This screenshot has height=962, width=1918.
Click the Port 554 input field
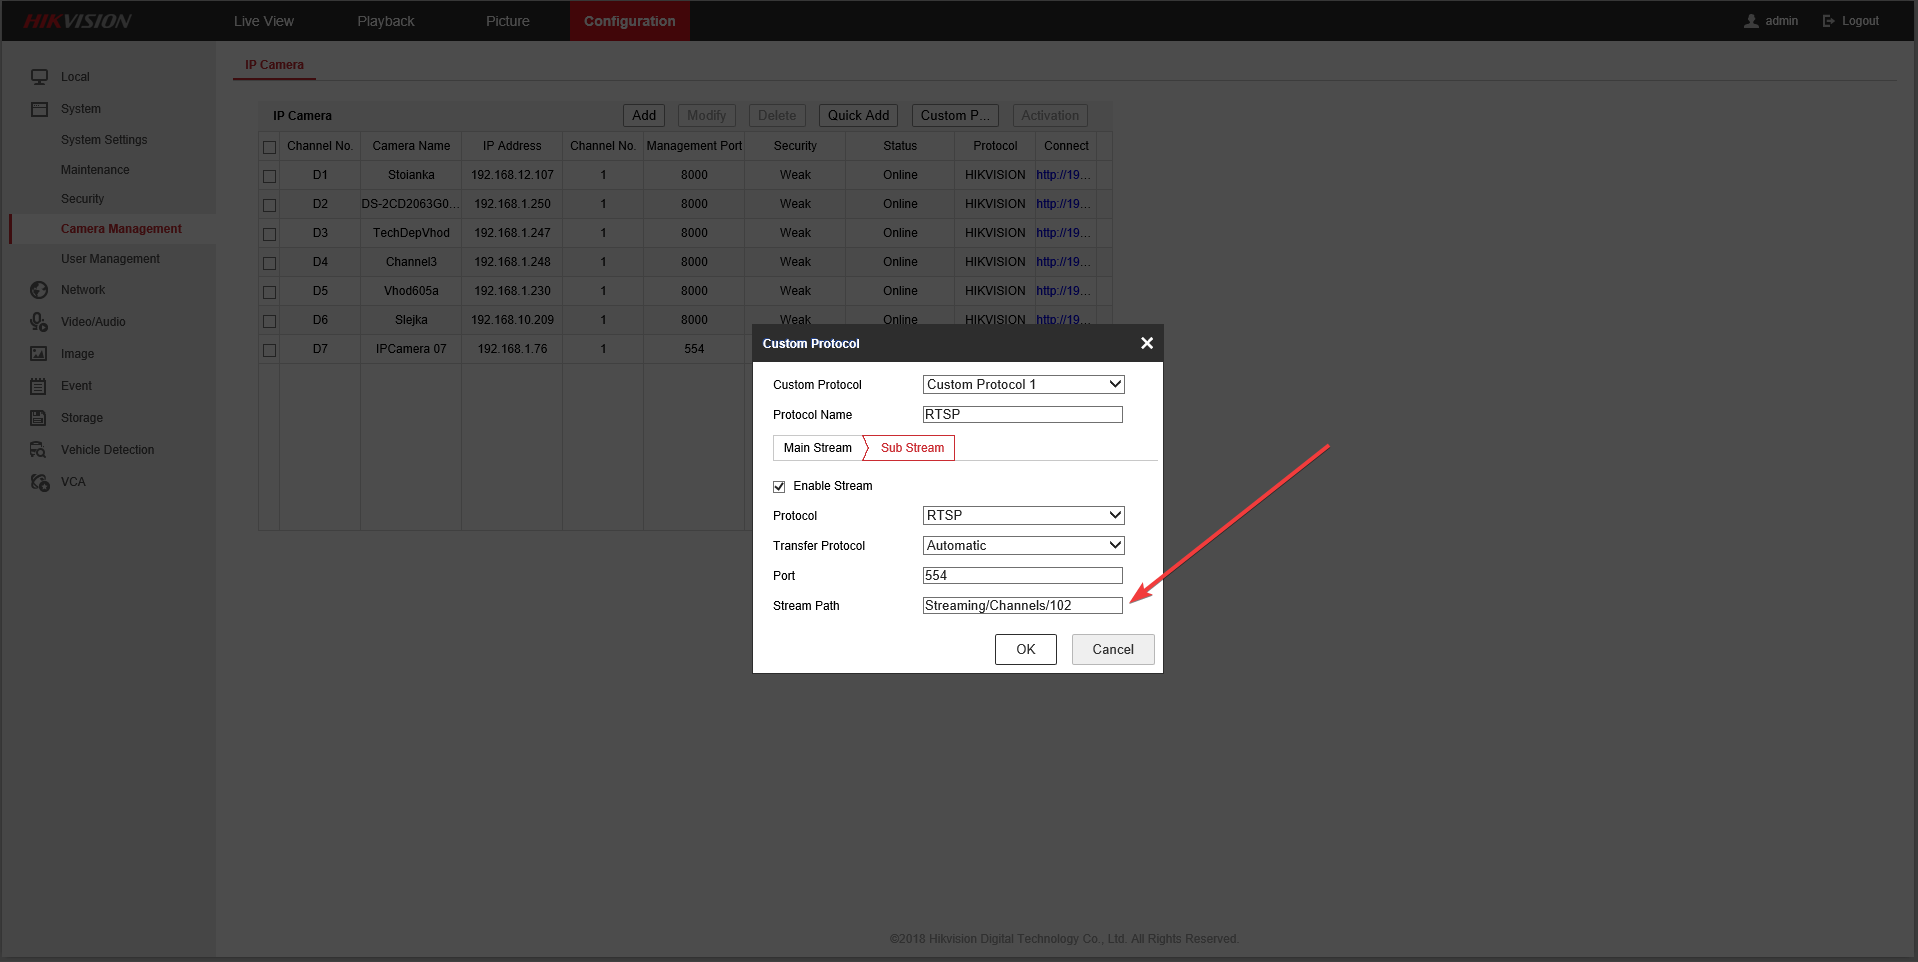pyautogui.click(x=1023, y=576)
